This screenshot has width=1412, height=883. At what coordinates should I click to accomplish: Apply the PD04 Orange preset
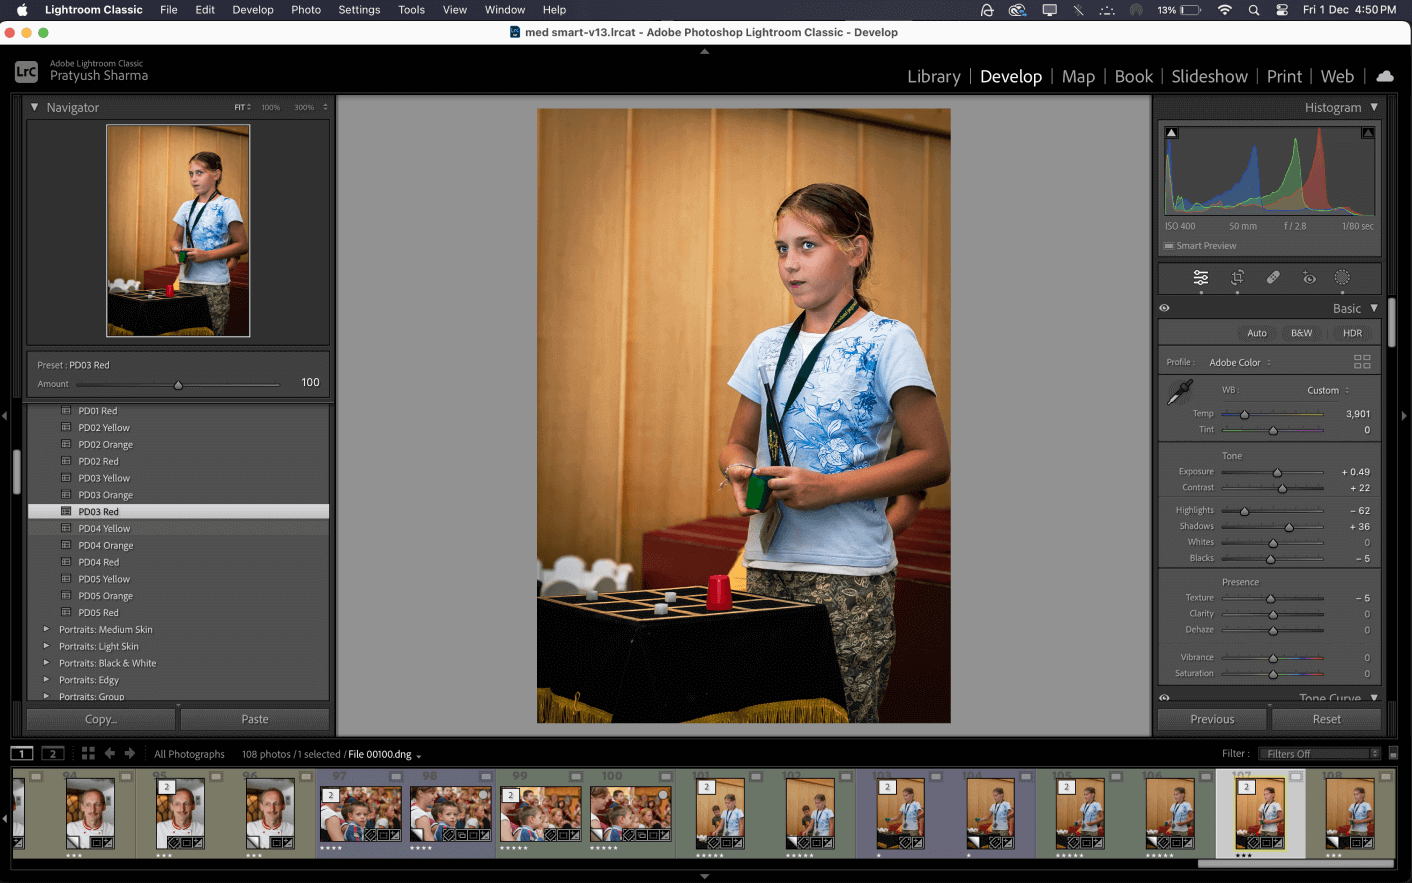coord(106,546)
